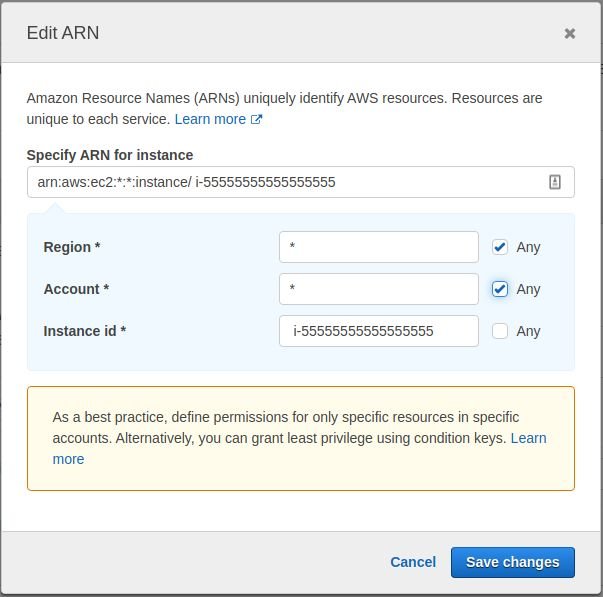
Task: Open the Learn more link with external icon
Action: [x=218, y=119]
